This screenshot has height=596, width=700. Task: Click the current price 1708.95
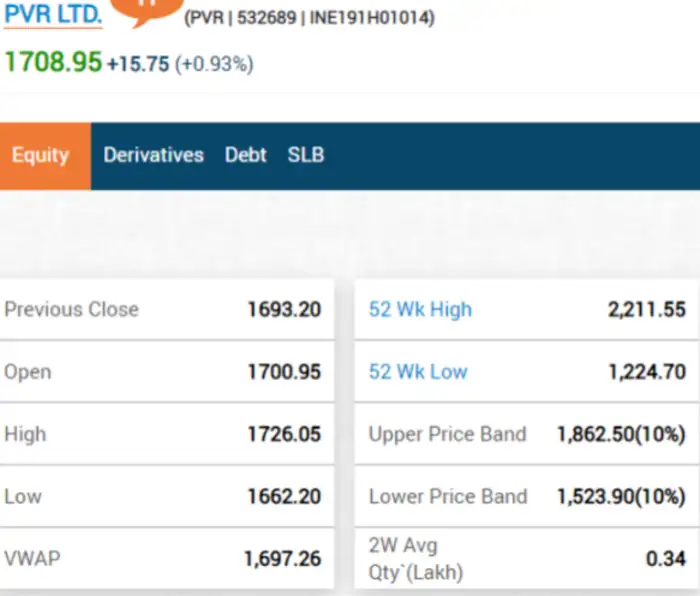pos(53,62)
